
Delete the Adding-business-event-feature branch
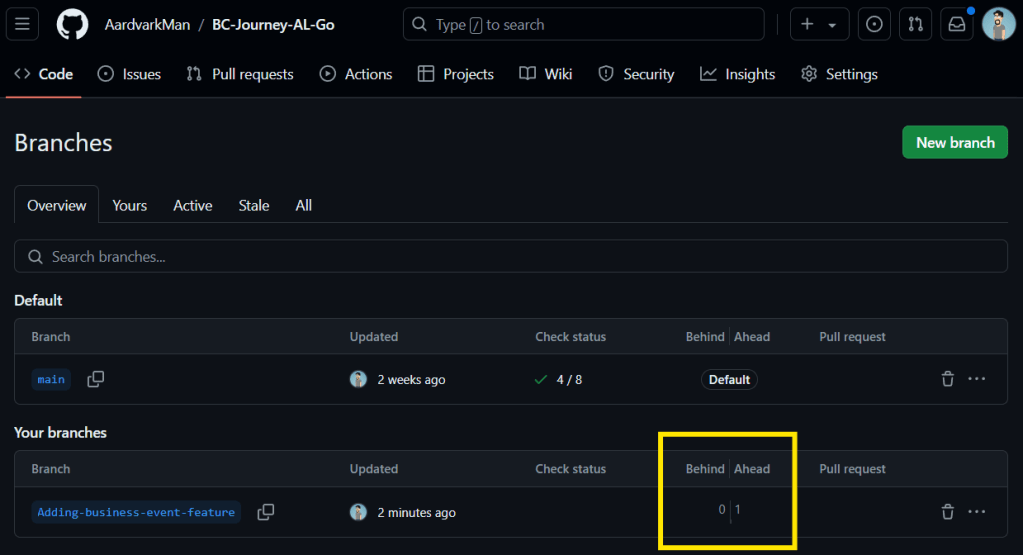(x=947, y=512)
